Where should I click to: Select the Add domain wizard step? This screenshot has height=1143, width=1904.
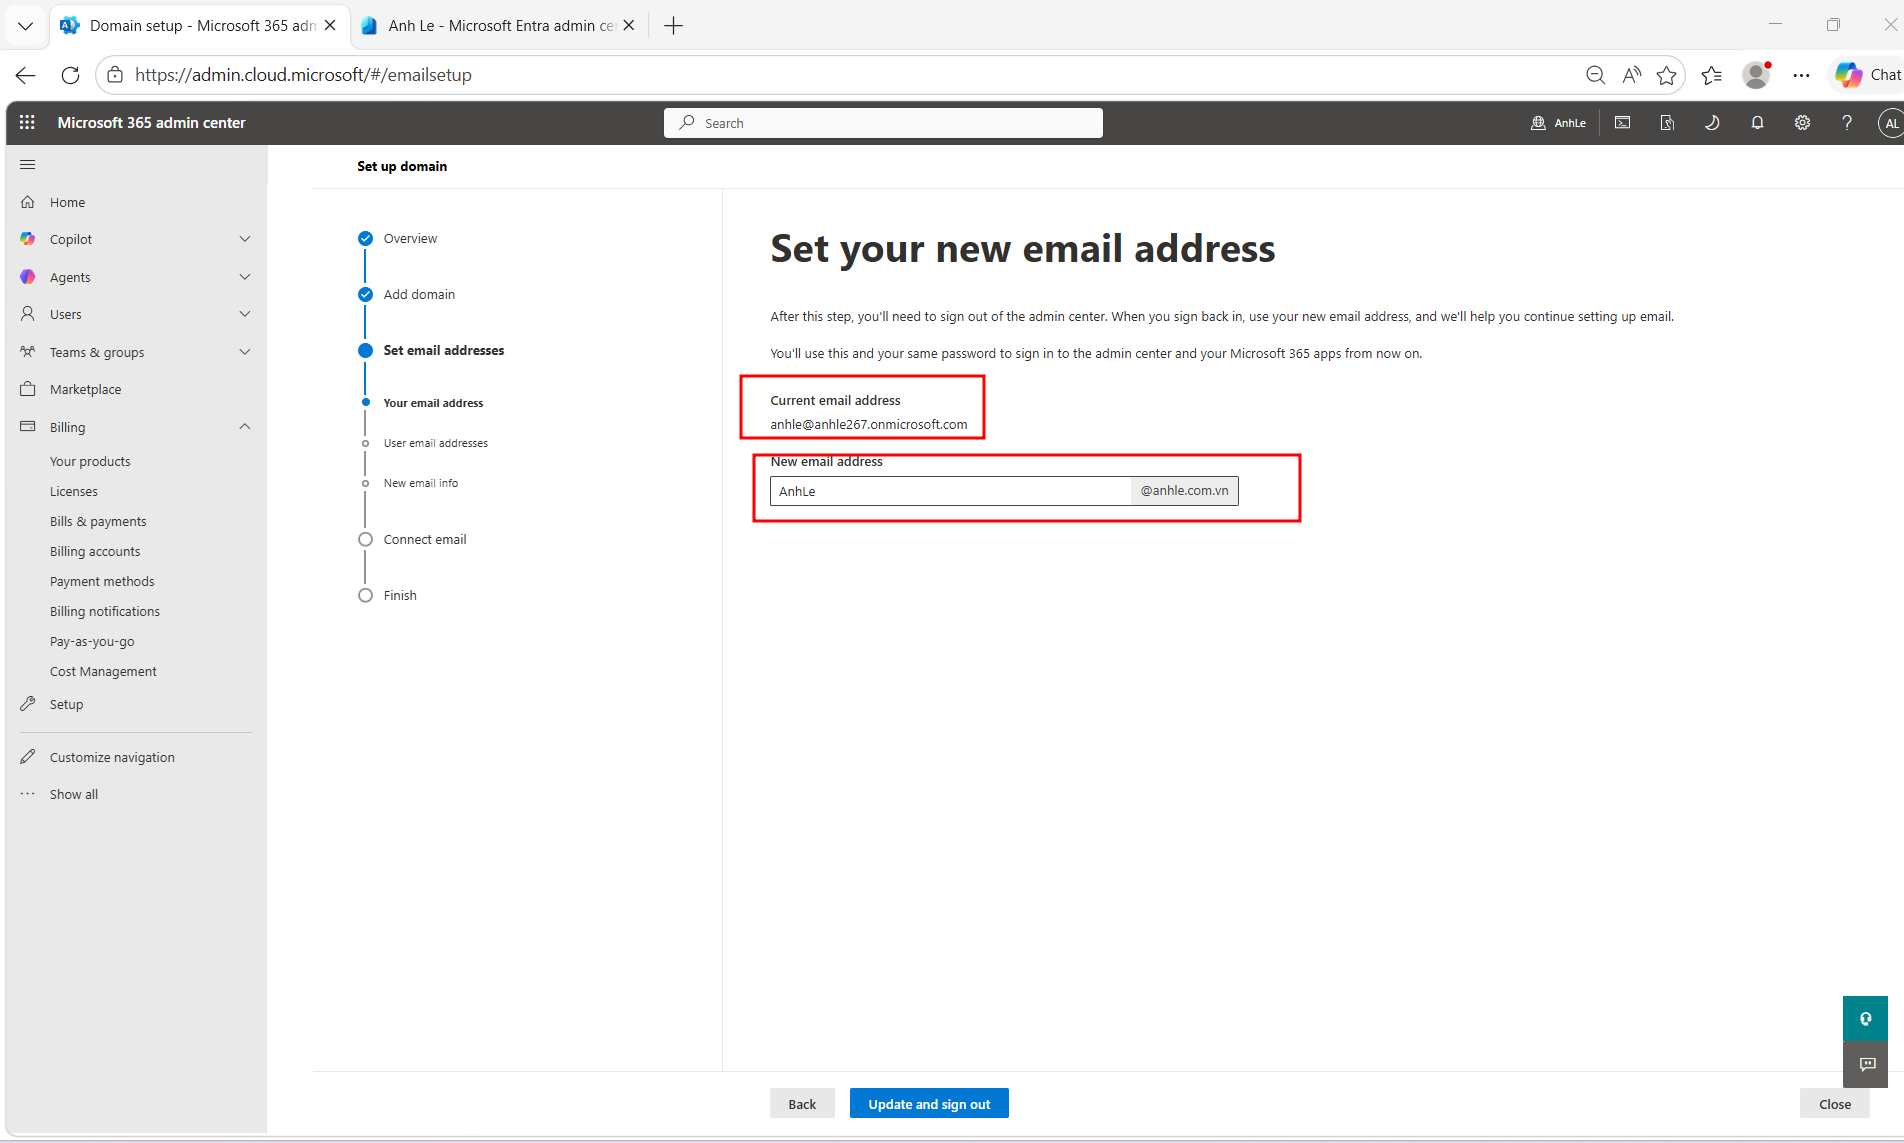406,294
